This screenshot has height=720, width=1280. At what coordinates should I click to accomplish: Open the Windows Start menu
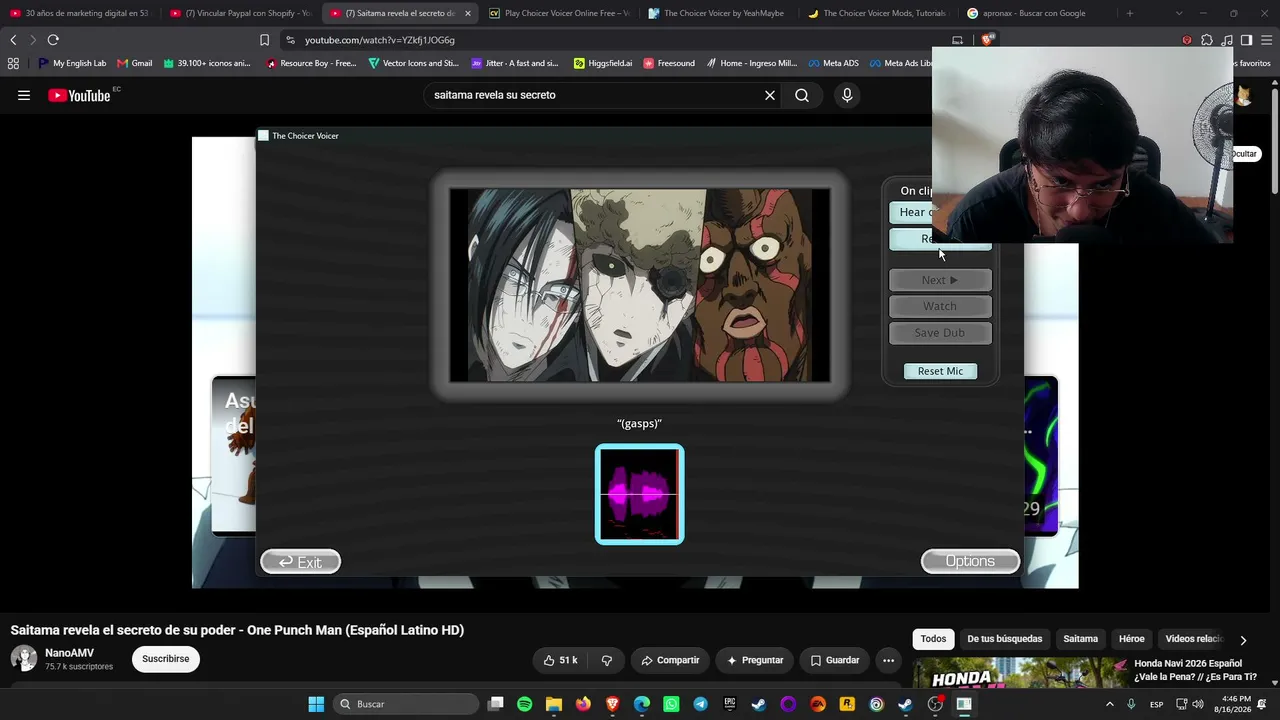[316, 704]
